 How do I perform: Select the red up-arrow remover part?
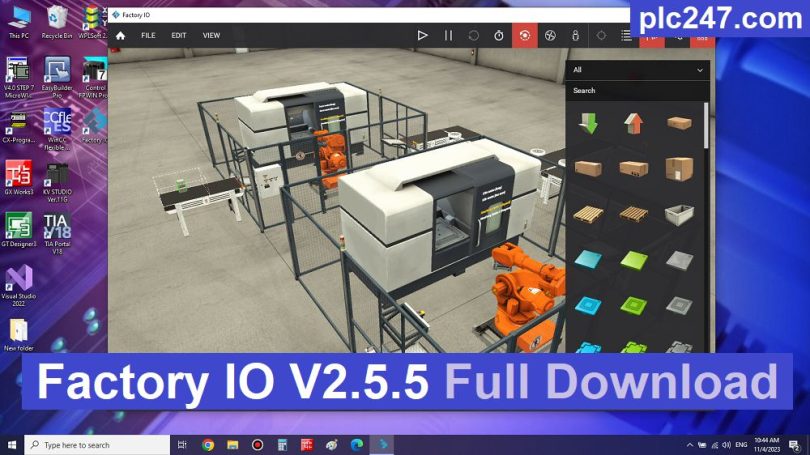(634, 123)
